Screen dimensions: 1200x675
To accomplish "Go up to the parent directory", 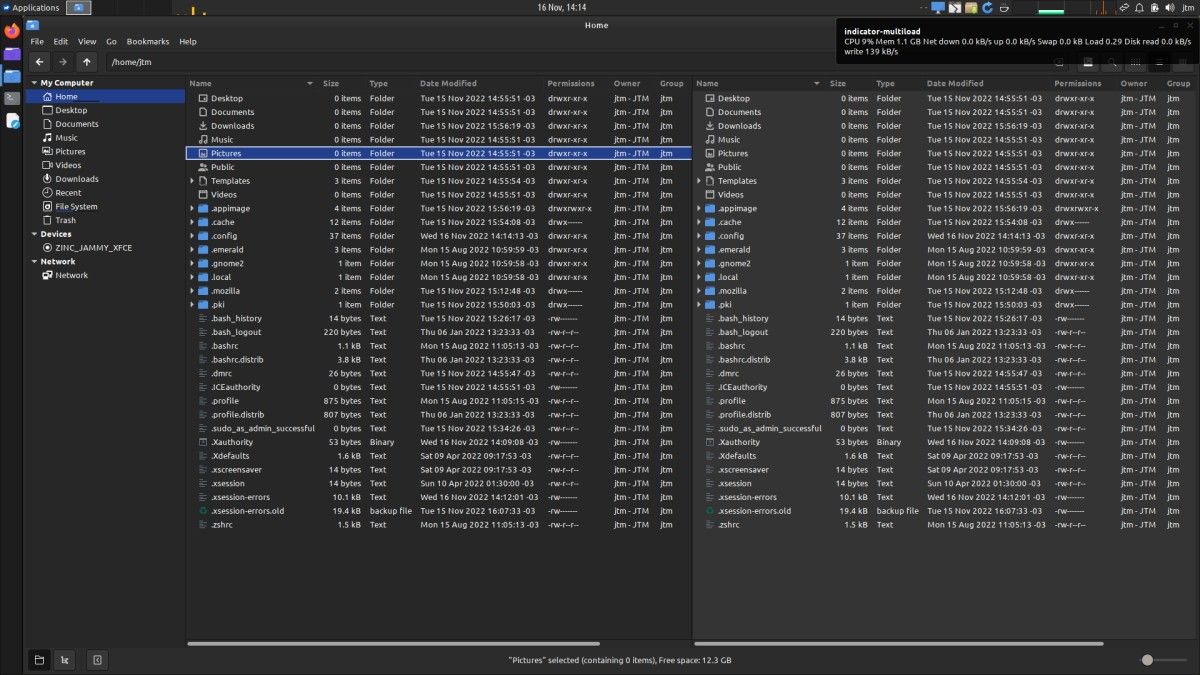I will coord(87,62).
